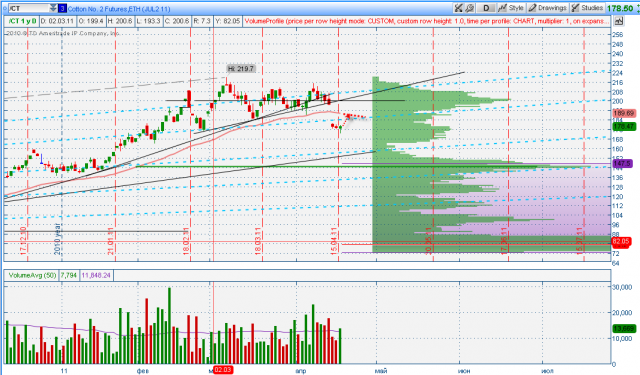
Task: Click the Hi: 219.7 chart label
Action: 241,69
